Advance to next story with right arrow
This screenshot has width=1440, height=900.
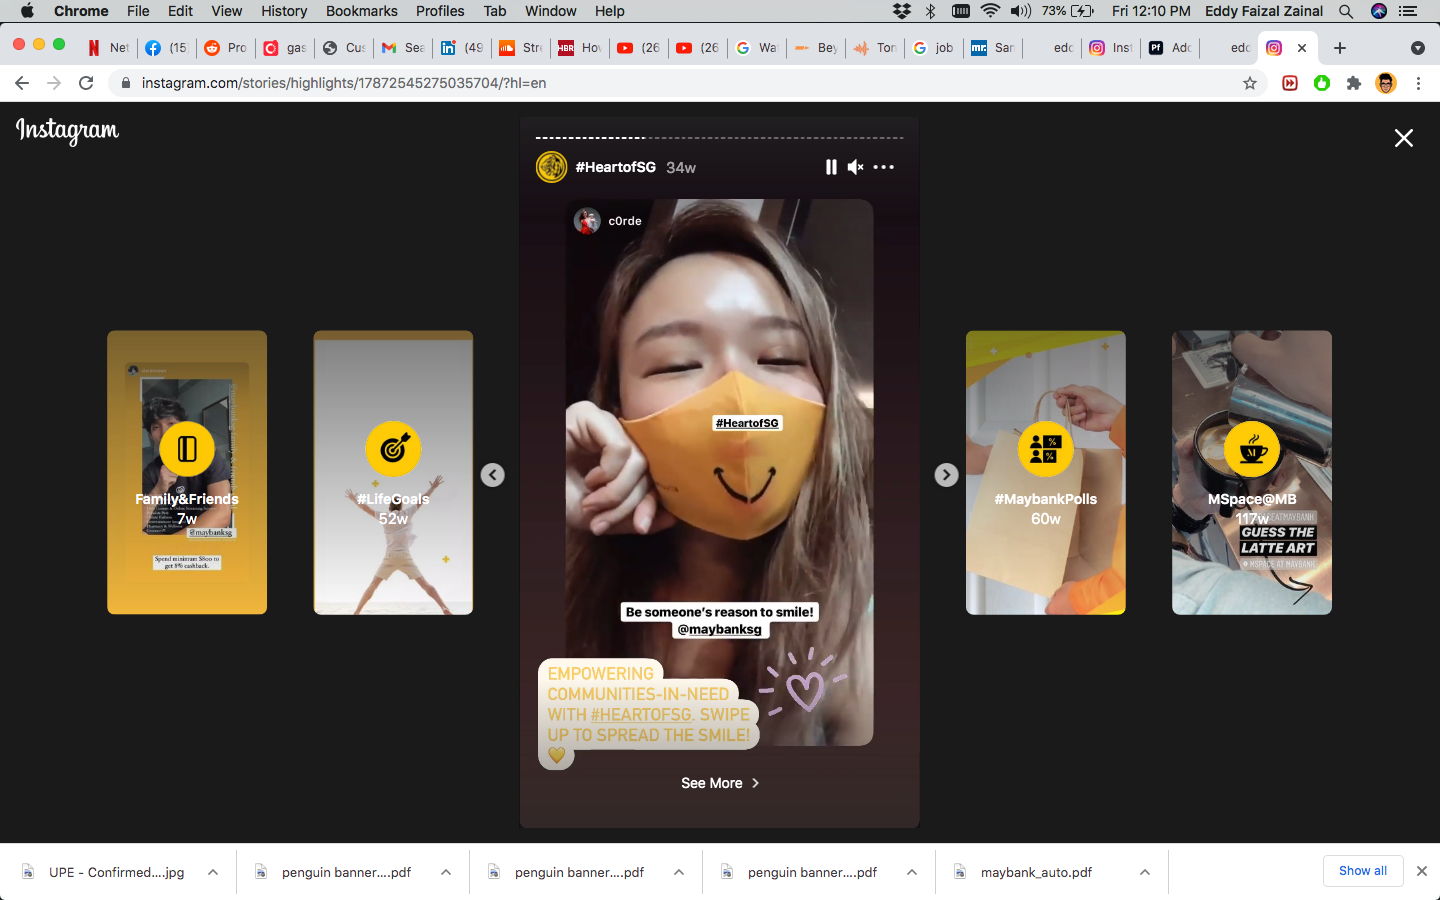[946, 475]
